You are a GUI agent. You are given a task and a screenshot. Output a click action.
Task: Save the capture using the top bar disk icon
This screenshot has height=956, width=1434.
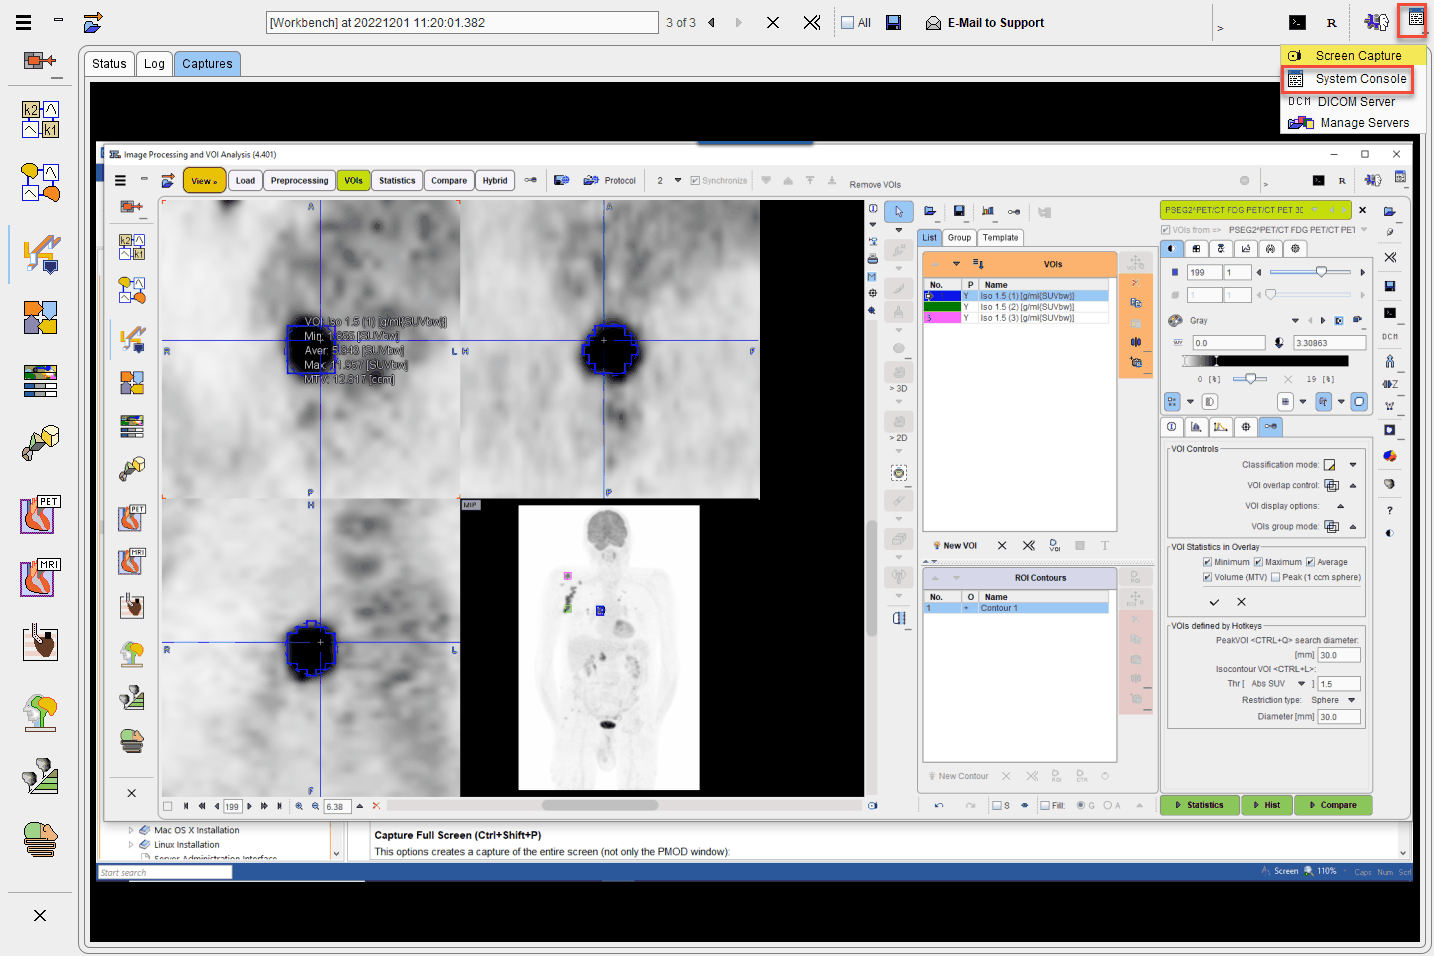click(x=894, y=22)
